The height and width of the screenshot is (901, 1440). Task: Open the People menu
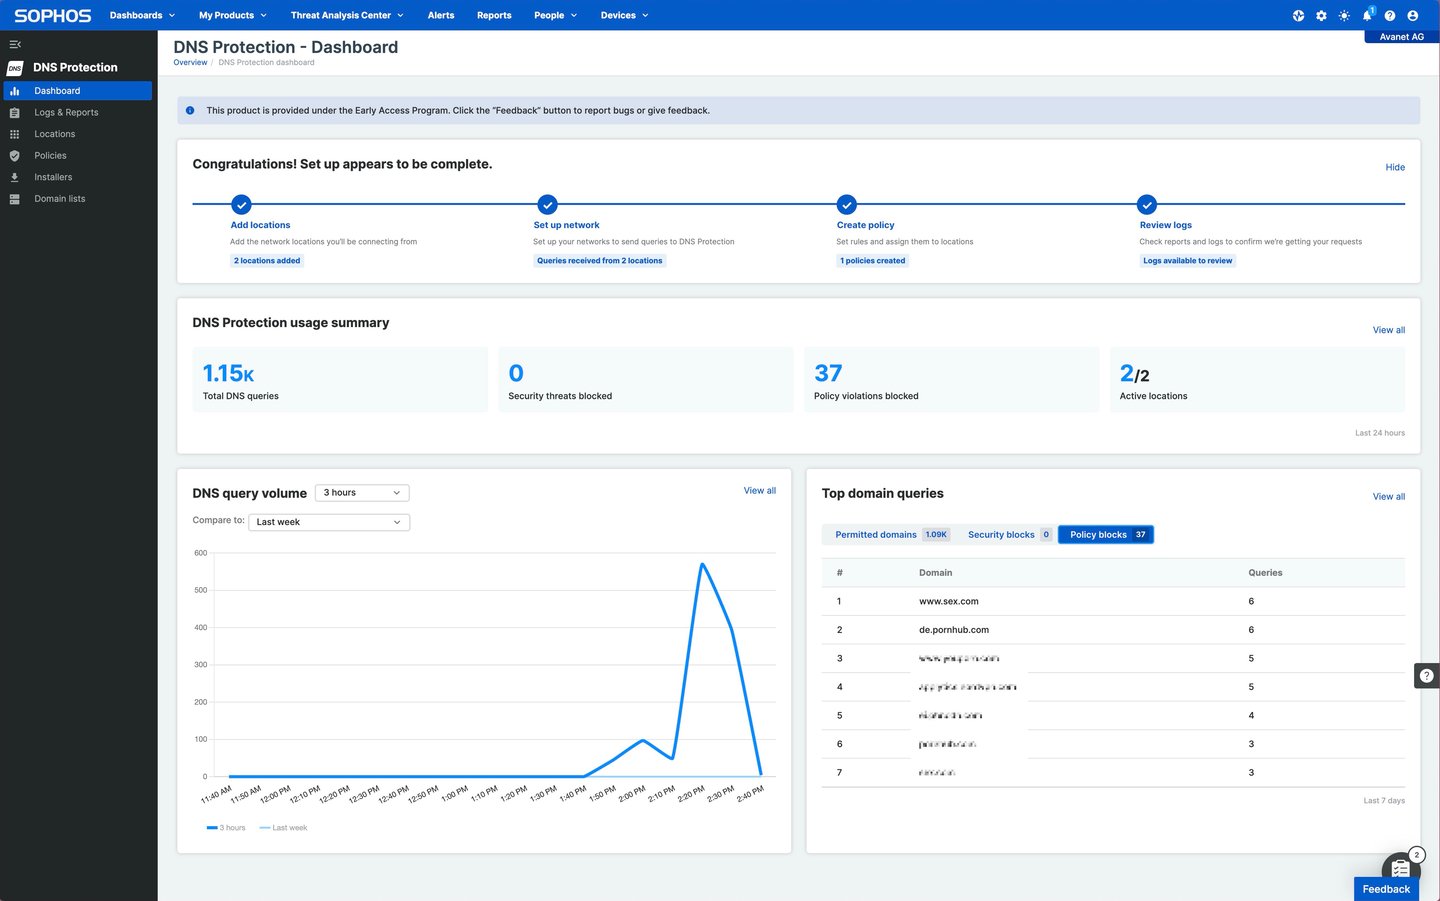[555, 15]
